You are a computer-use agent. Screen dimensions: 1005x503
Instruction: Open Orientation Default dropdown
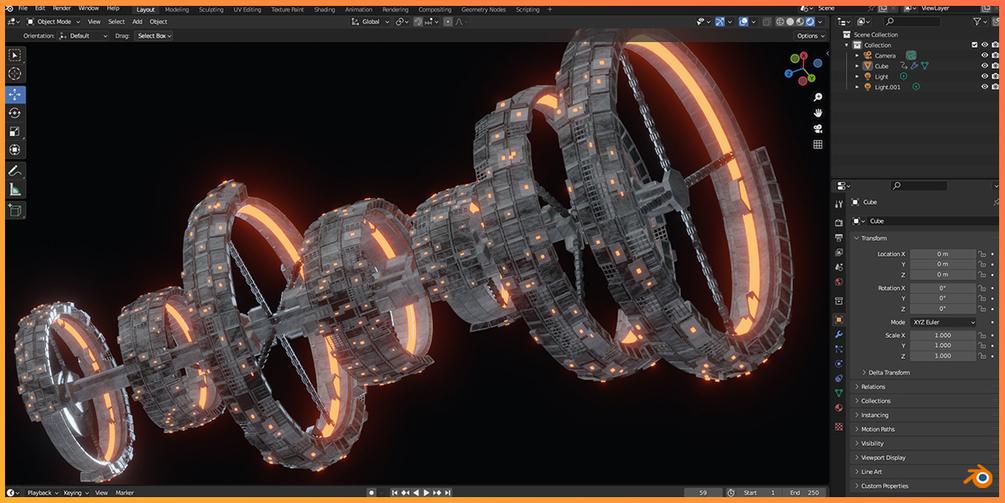tap(83, 36)
